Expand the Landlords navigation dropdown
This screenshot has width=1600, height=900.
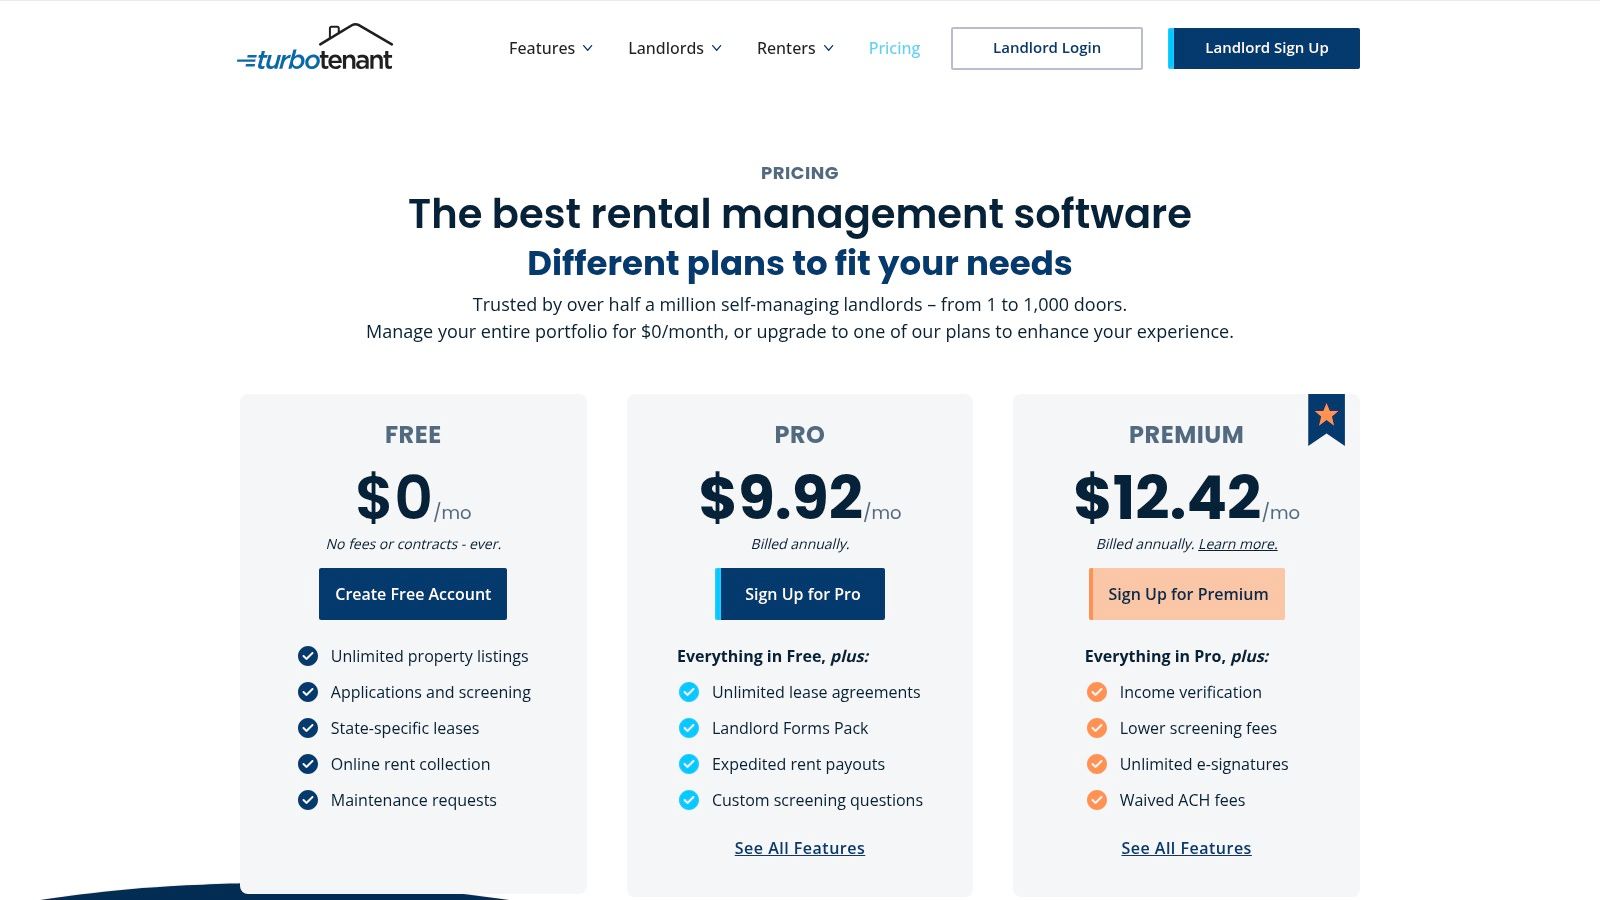674,48
